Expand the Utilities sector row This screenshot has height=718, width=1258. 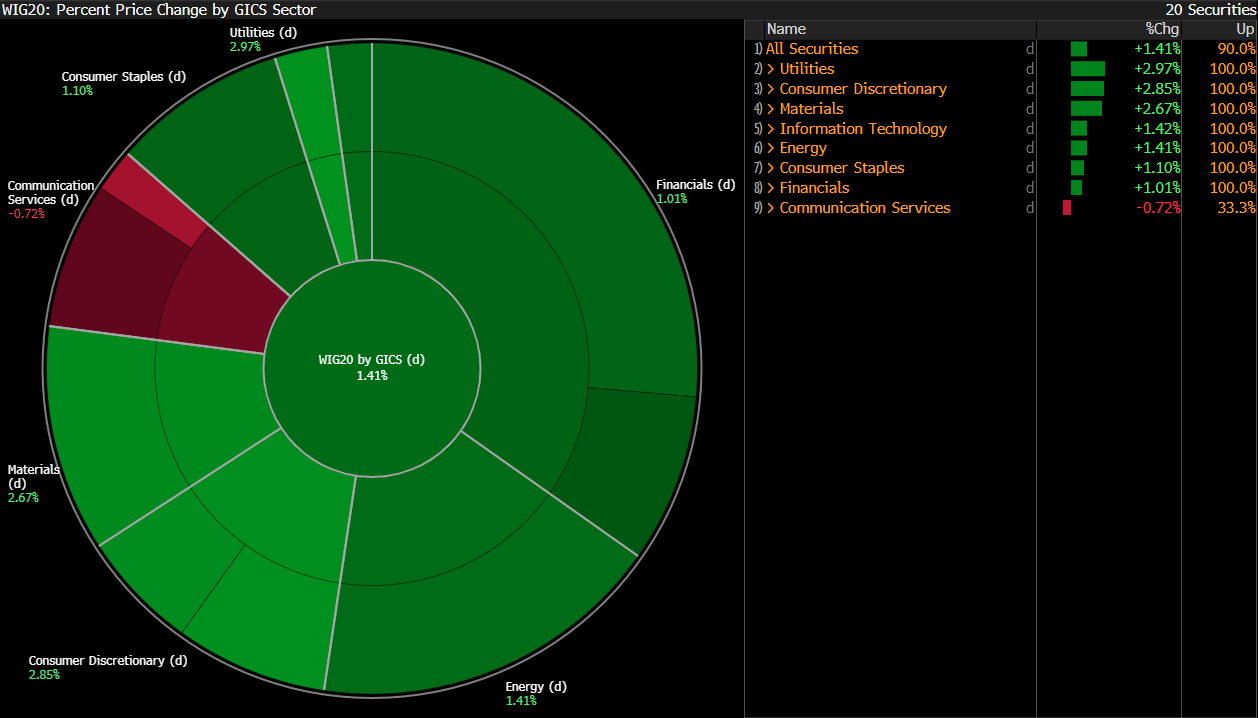pyautogui.click(x=771, y=69)
